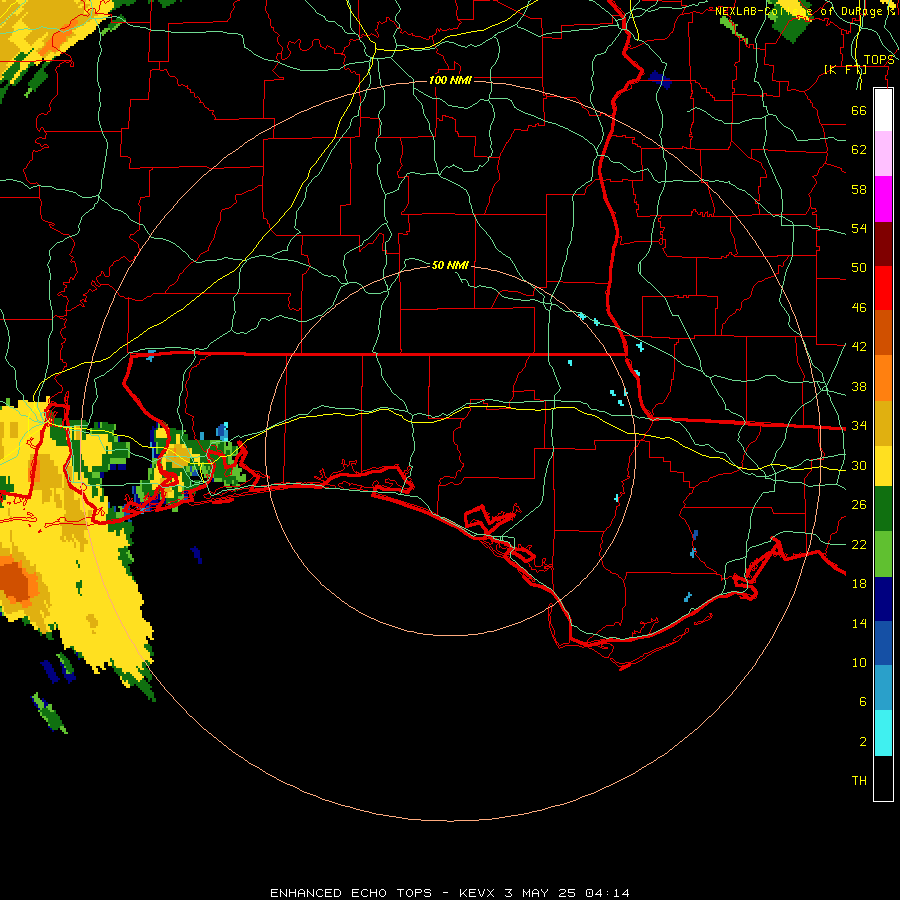
Task: Click the 50 legend value
Action: coord(859,267)
